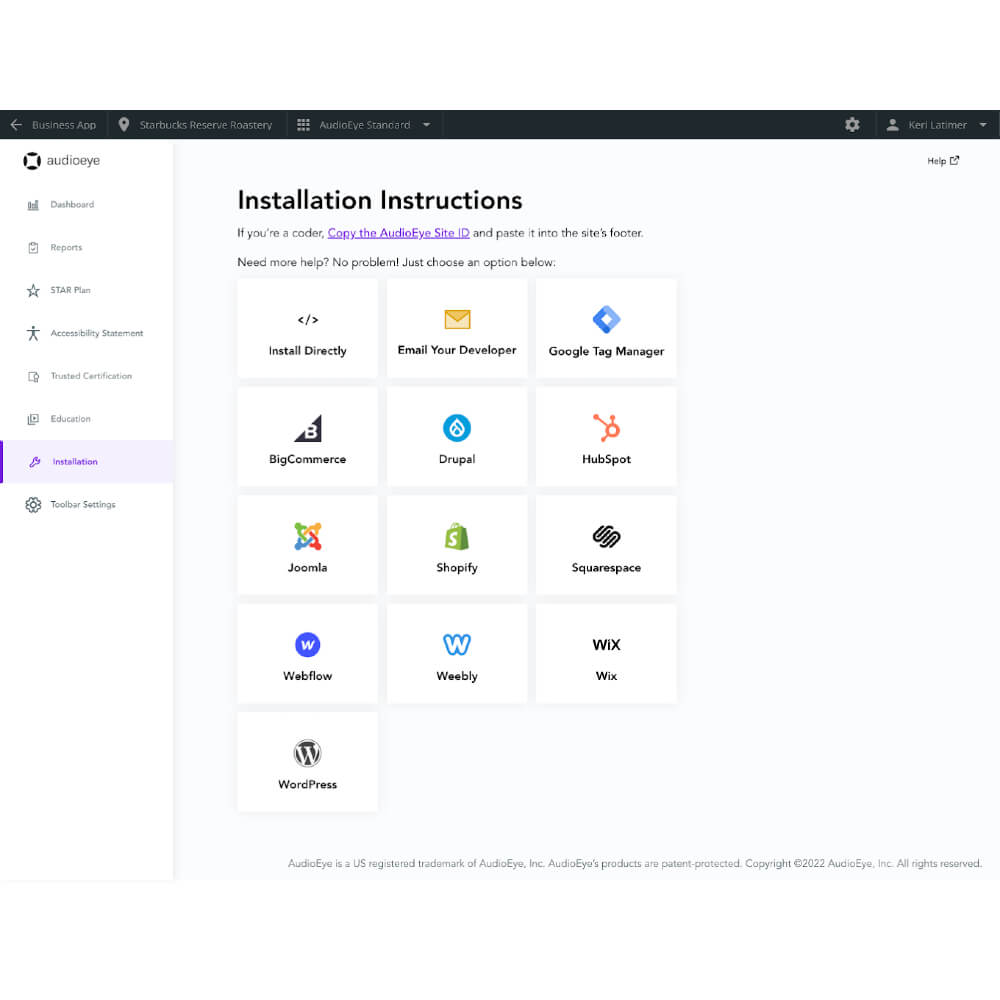1000x1000 pixels.
Task: Choose the Squarespace logo icon
Action: click(606, 536)
